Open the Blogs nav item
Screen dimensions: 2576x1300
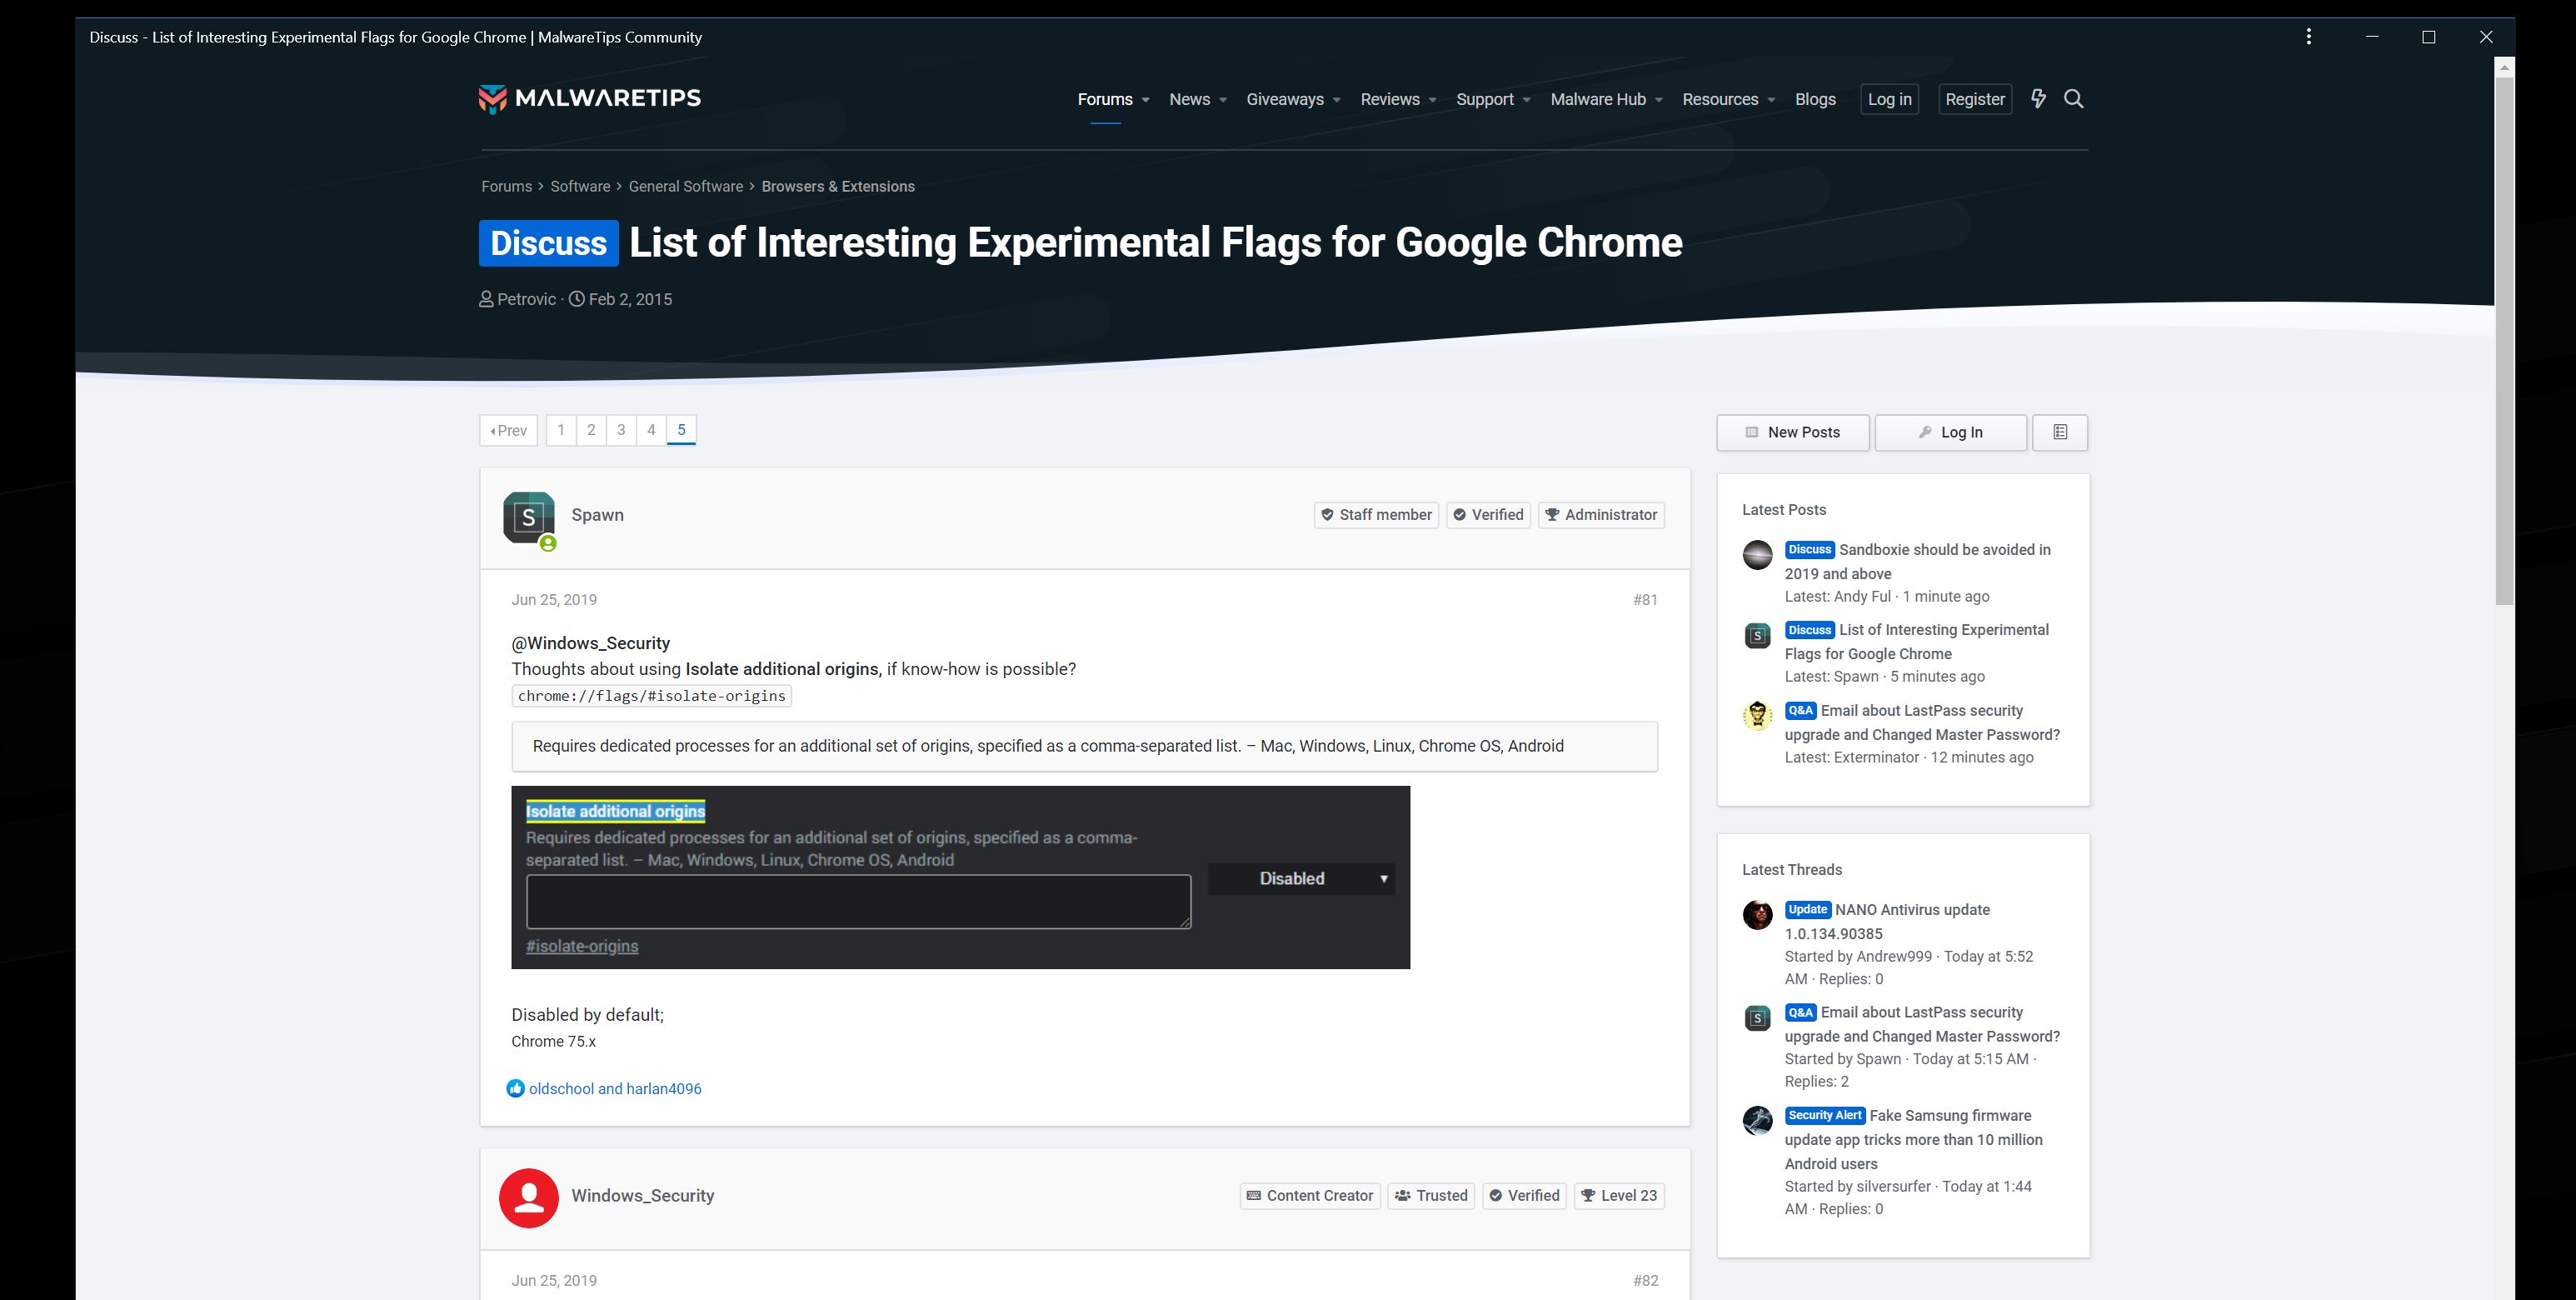click(1815, 99)
